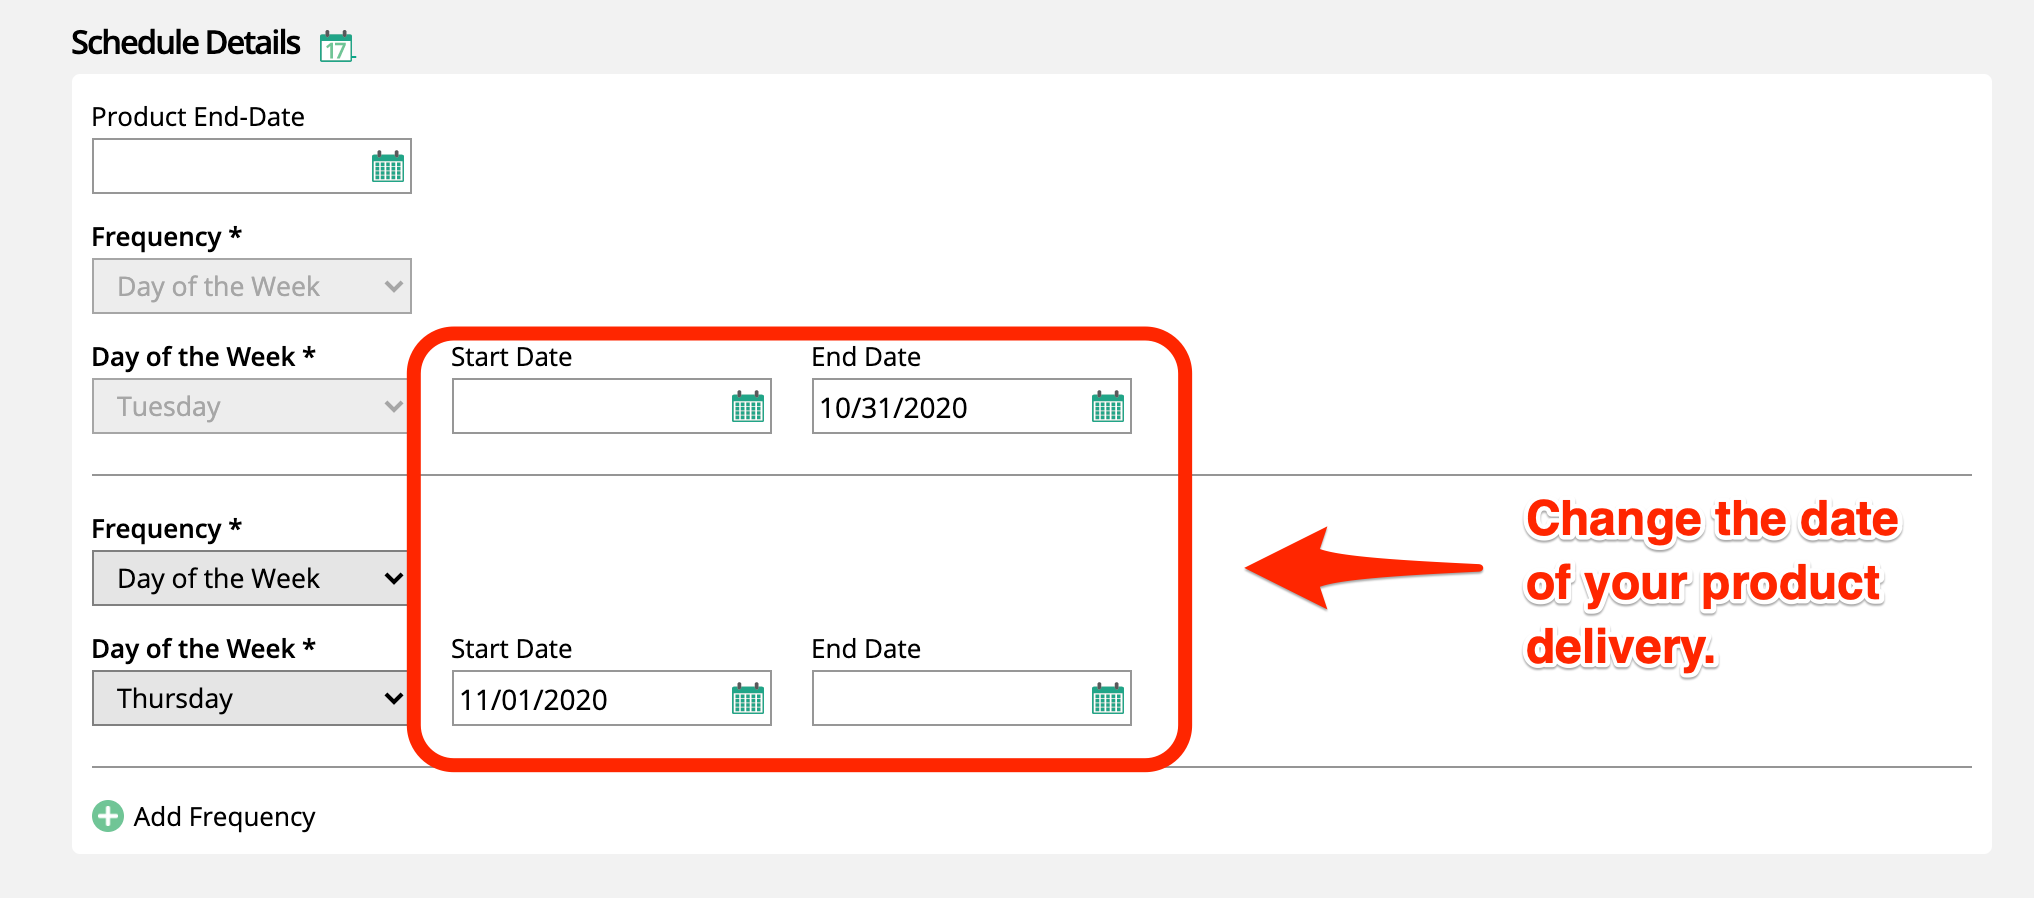Open the Product End-Date calendar picker
The image size is (2034, 898).
pyautogui.click(x=387, y=167)
